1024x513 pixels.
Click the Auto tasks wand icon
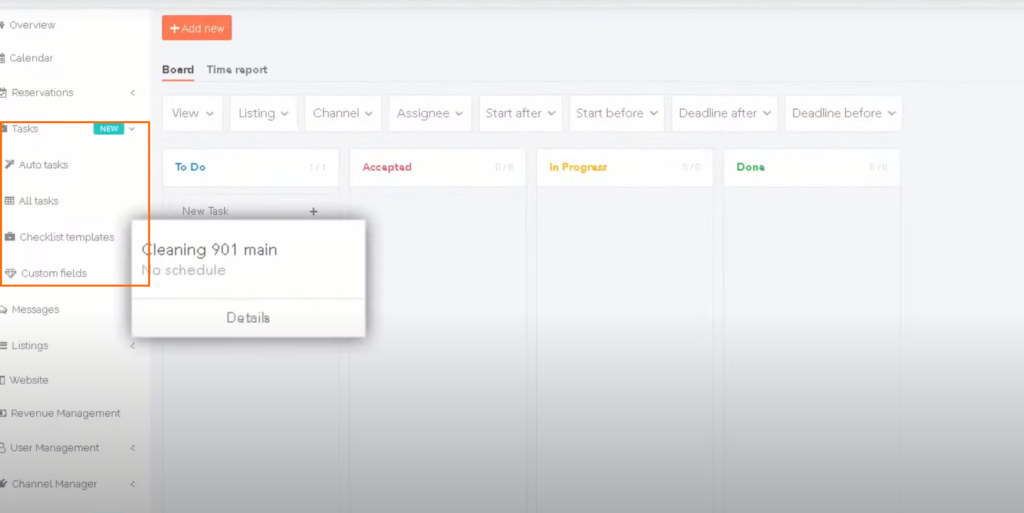click(10, 165)
